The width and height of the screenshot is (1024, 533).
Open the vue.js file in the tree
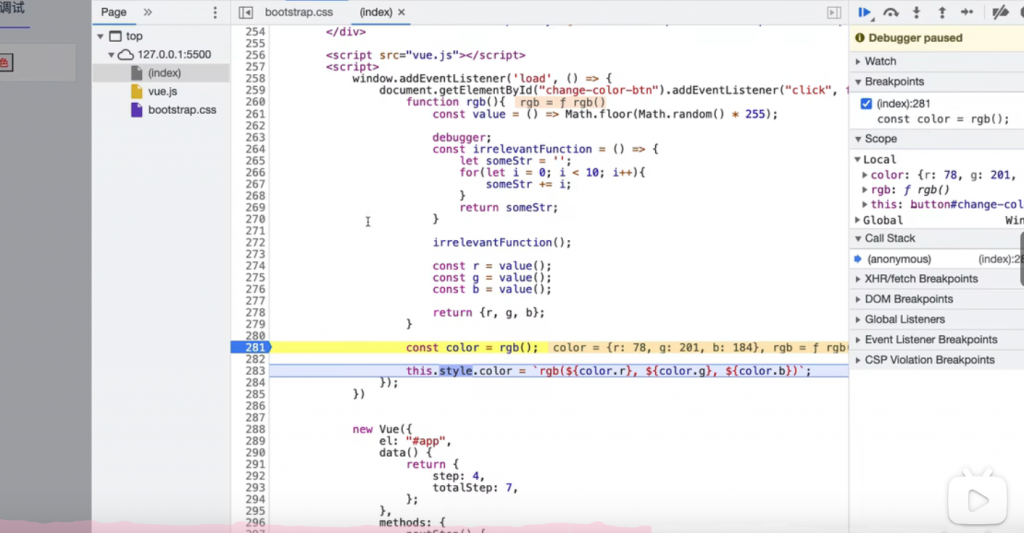click(x=163, y=91)
